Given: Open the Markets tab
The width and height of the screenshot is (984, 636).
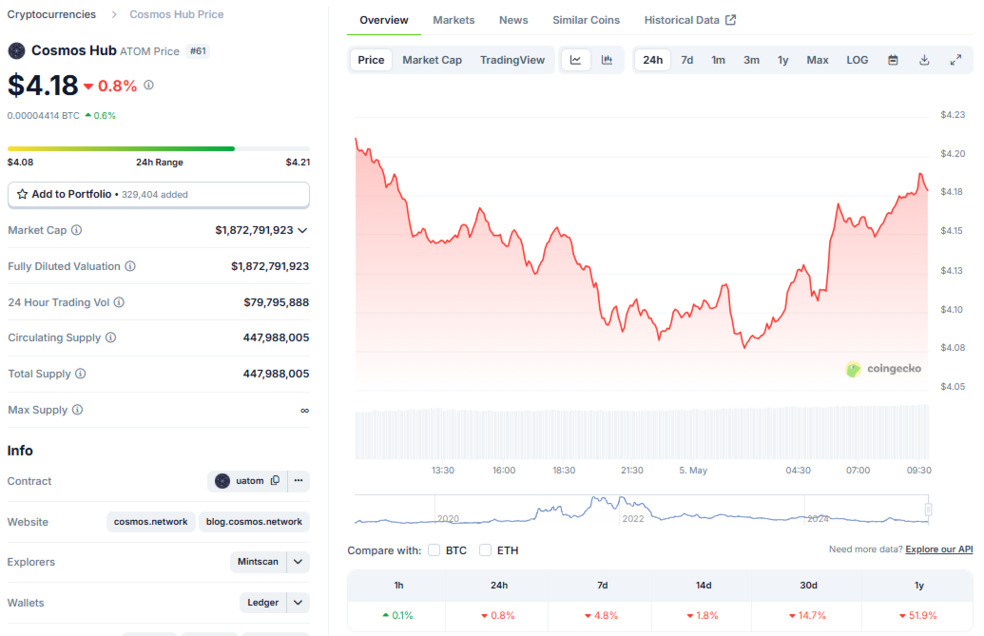Looking at the screenshot, I should [x=454, y=20].
